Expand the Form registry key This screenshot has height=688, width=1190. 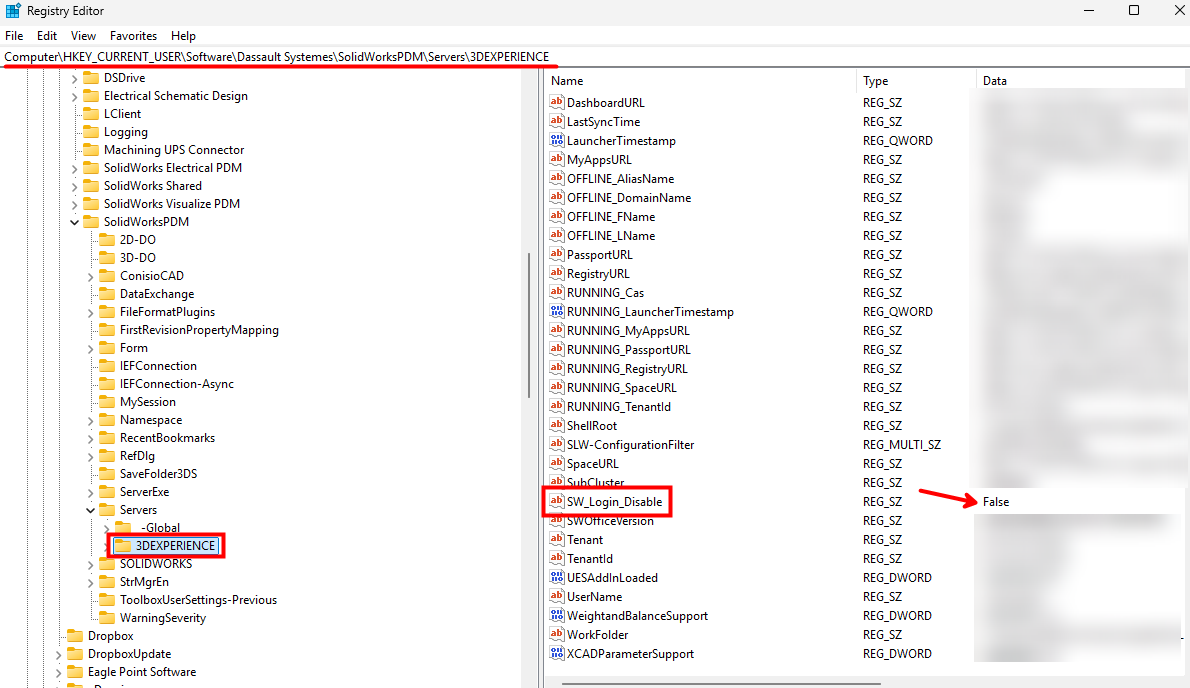[x=89, y=347]
